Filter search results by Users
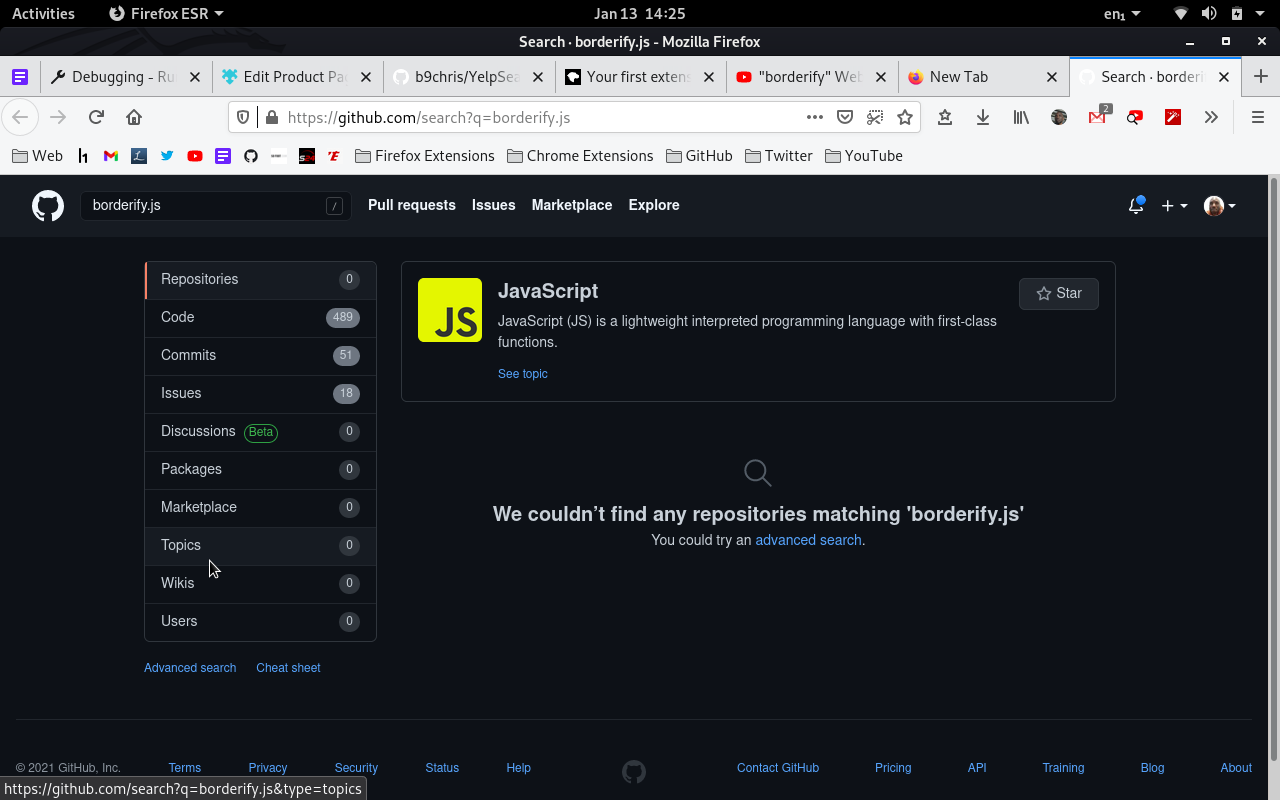 [261, 621]
